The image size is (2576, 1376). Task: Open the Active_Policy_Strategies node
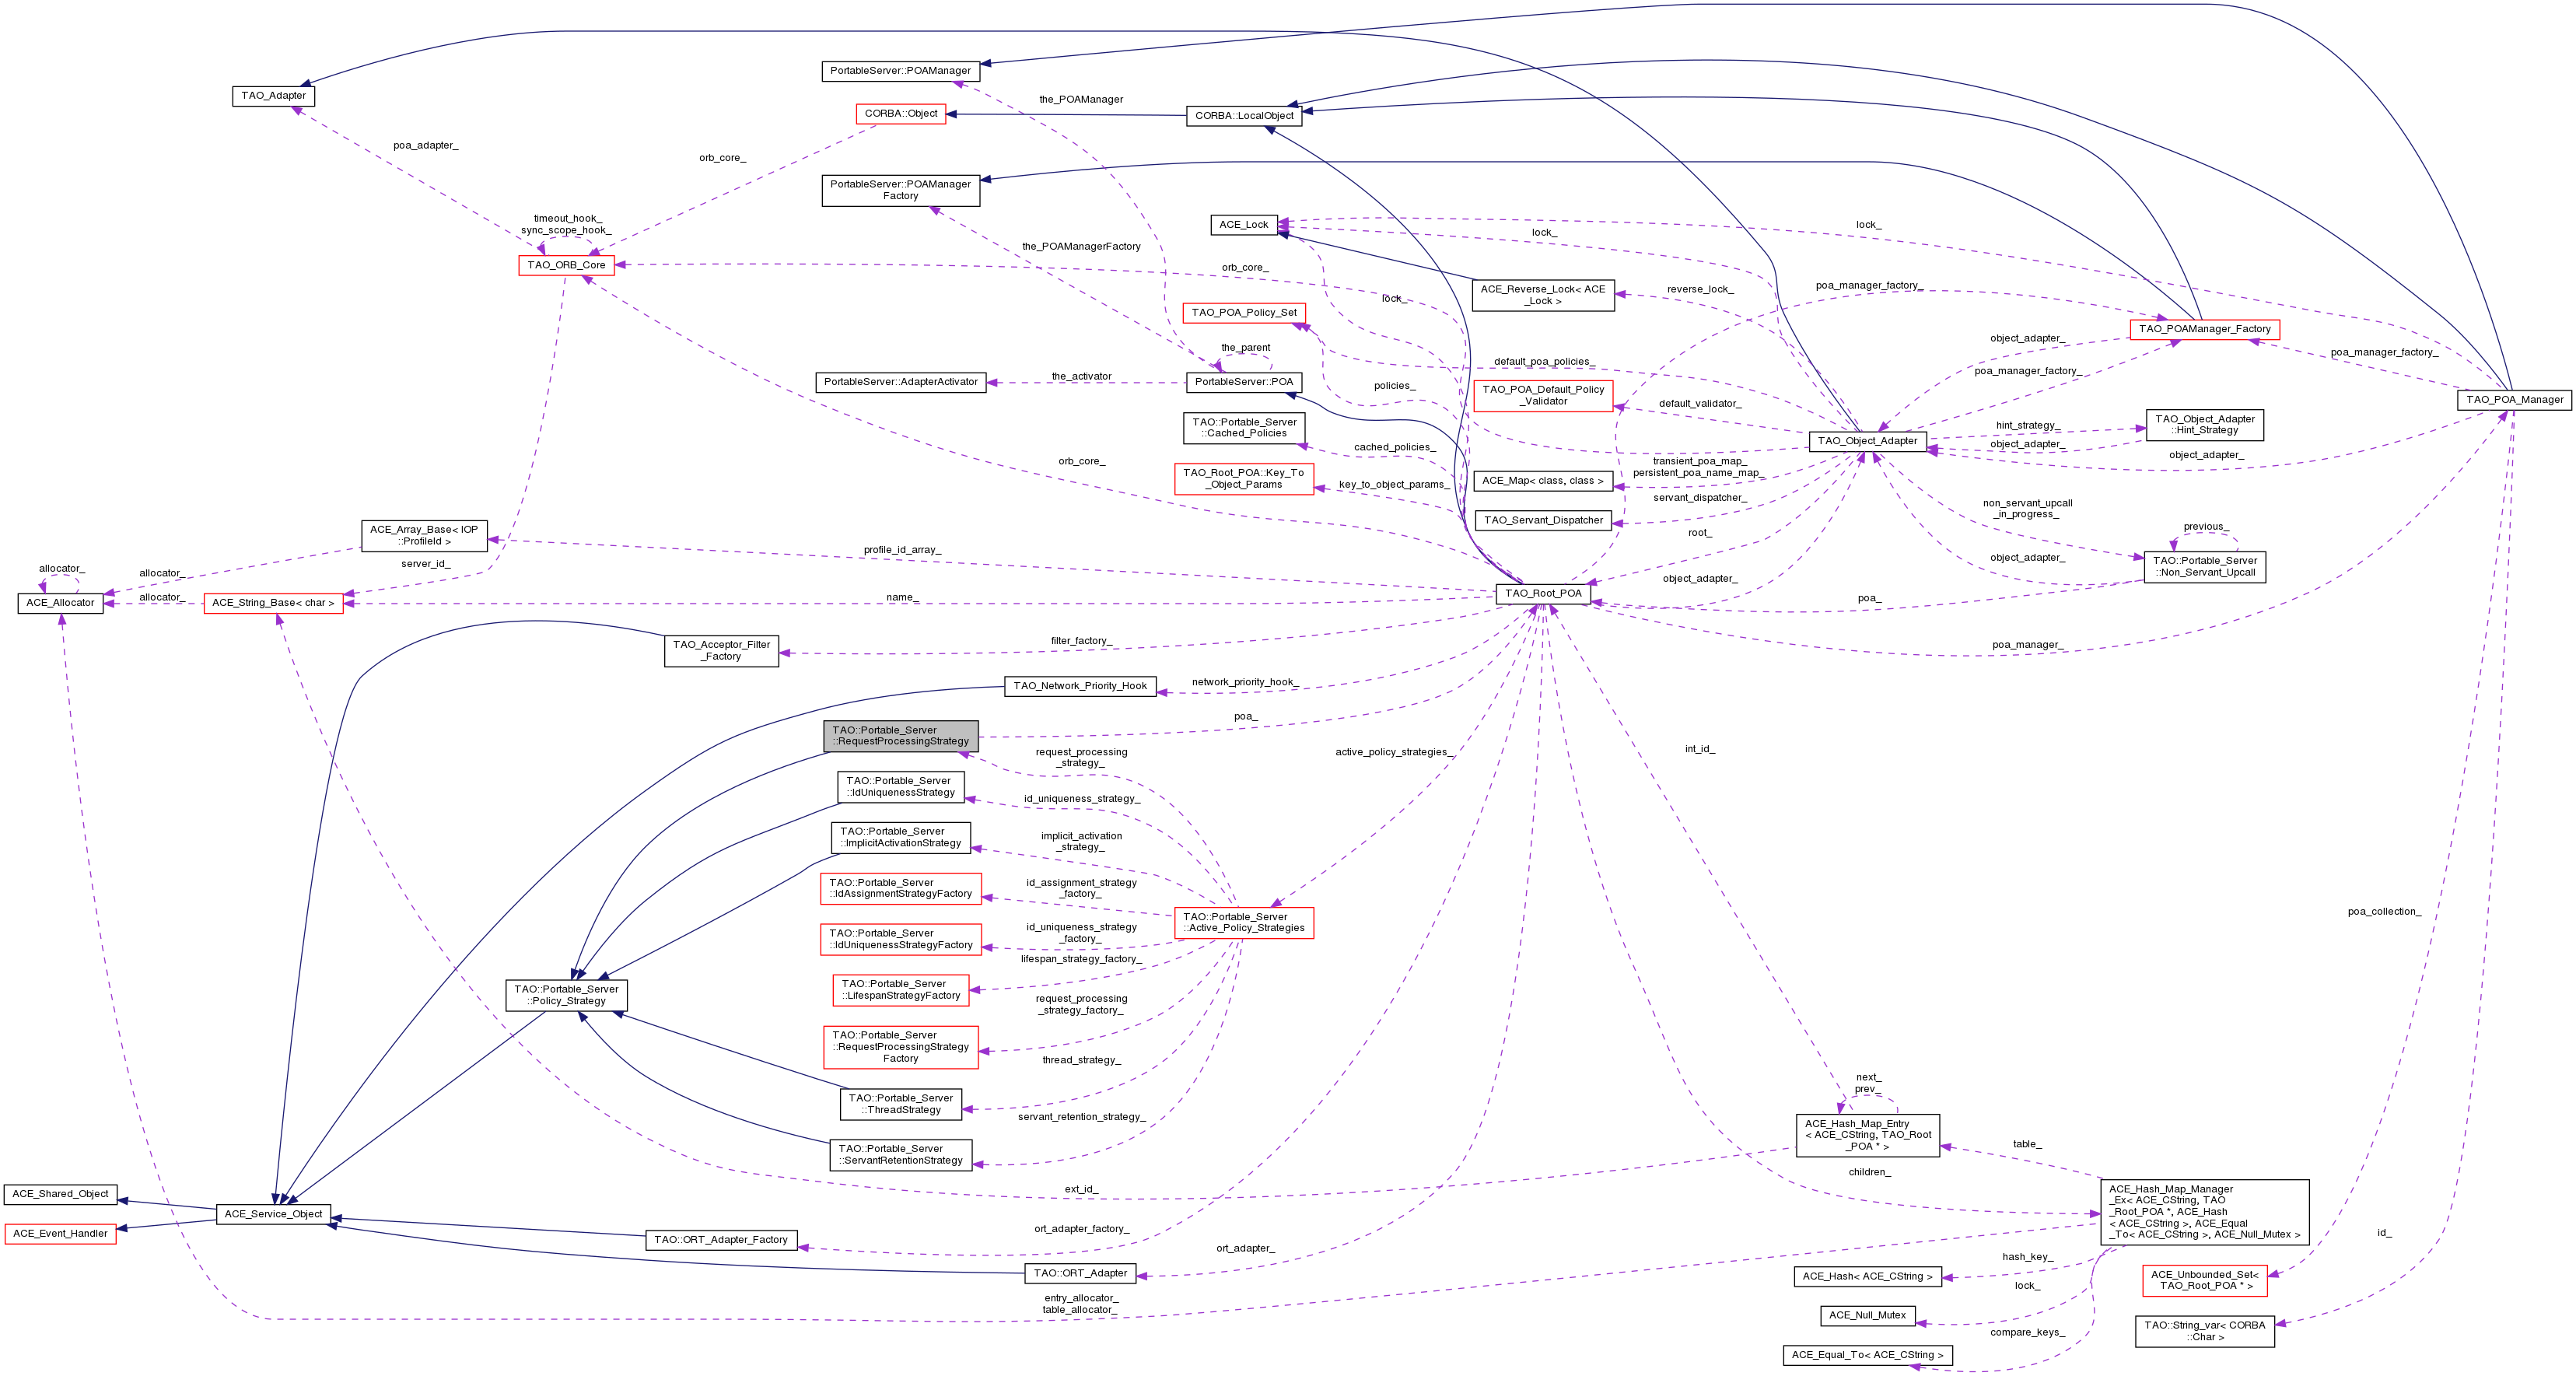[x=1243, y=923]
